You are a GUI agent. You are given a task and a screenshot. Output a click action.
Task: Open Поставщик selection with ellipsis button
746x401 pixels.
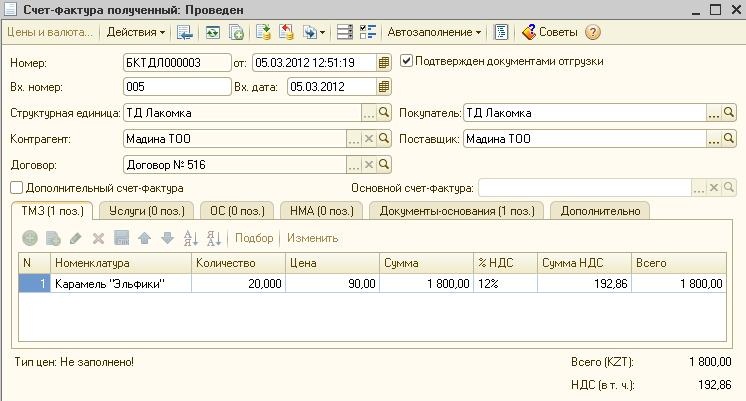point(698,139)
